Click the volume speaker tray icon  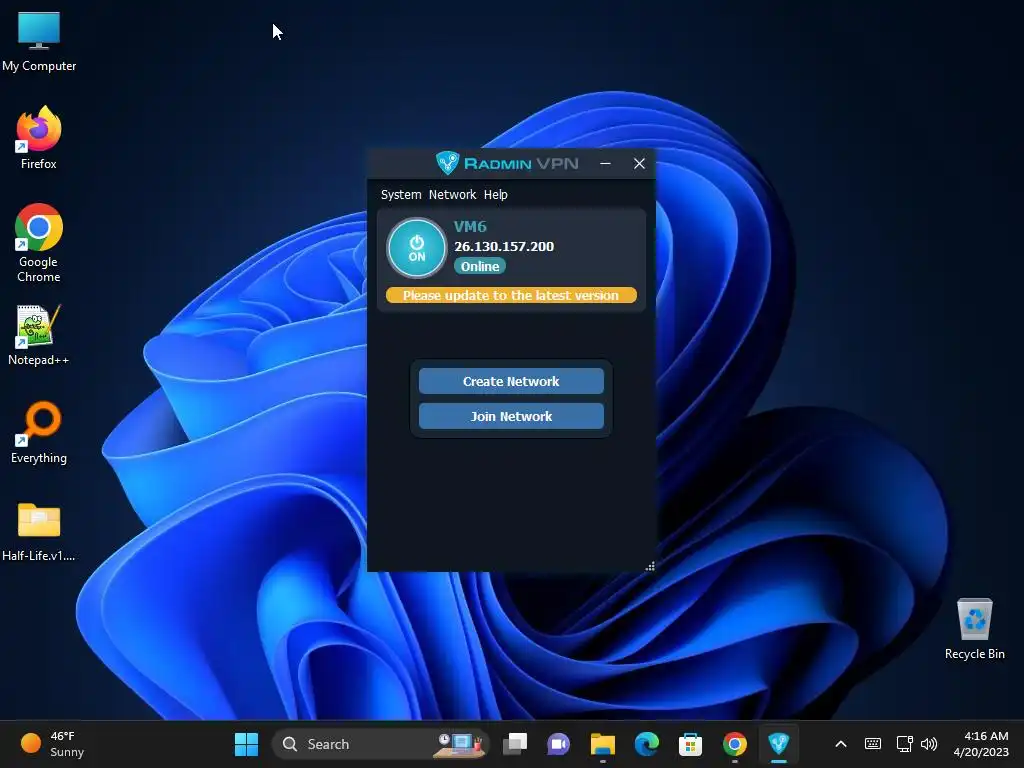tap(929, 744)
